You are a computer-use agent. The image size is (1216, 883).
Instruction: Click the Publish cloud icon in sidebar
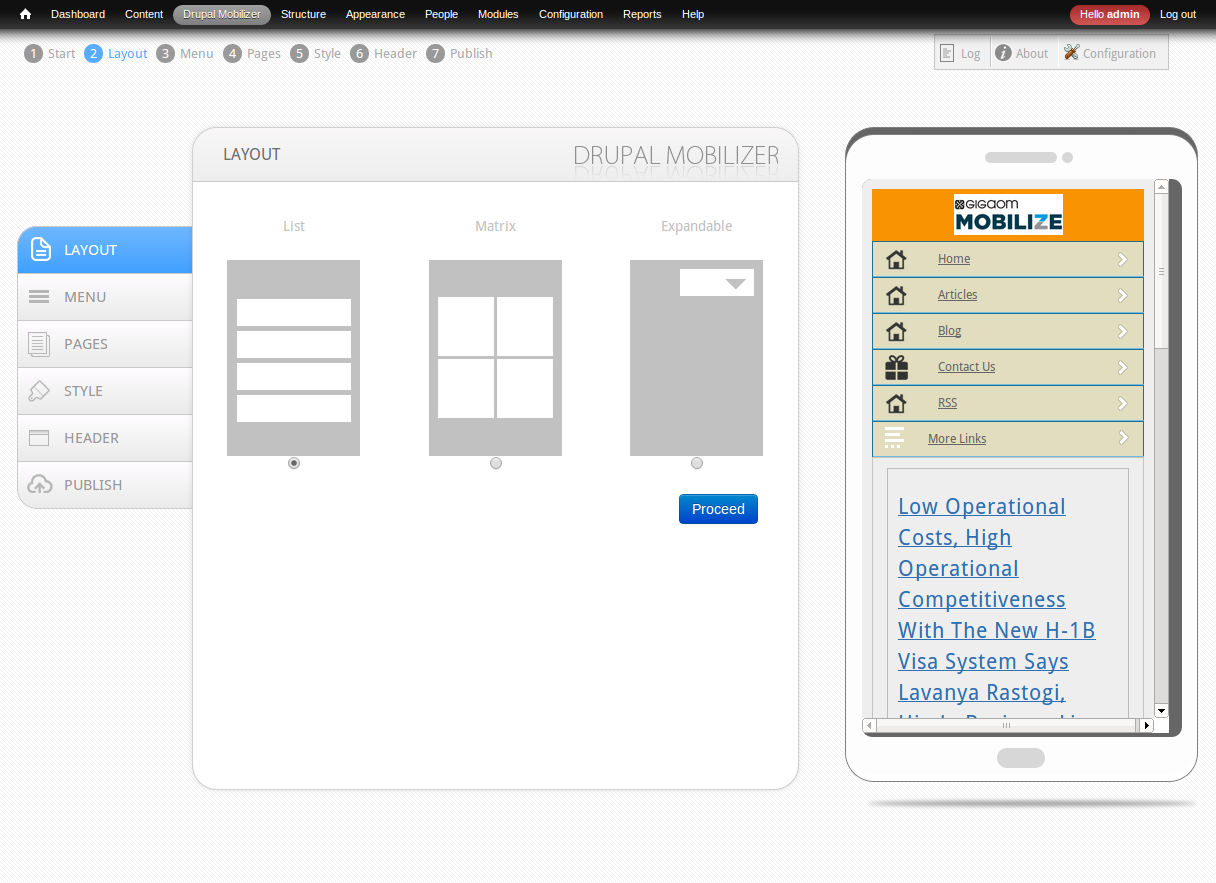click(40, 484)
